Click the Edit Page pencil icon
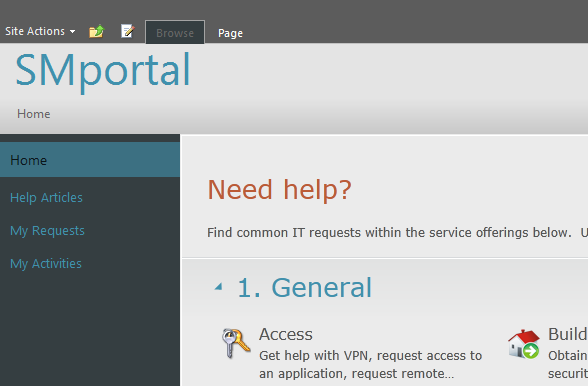The image size is (588, 386). (x=128, y=31)
